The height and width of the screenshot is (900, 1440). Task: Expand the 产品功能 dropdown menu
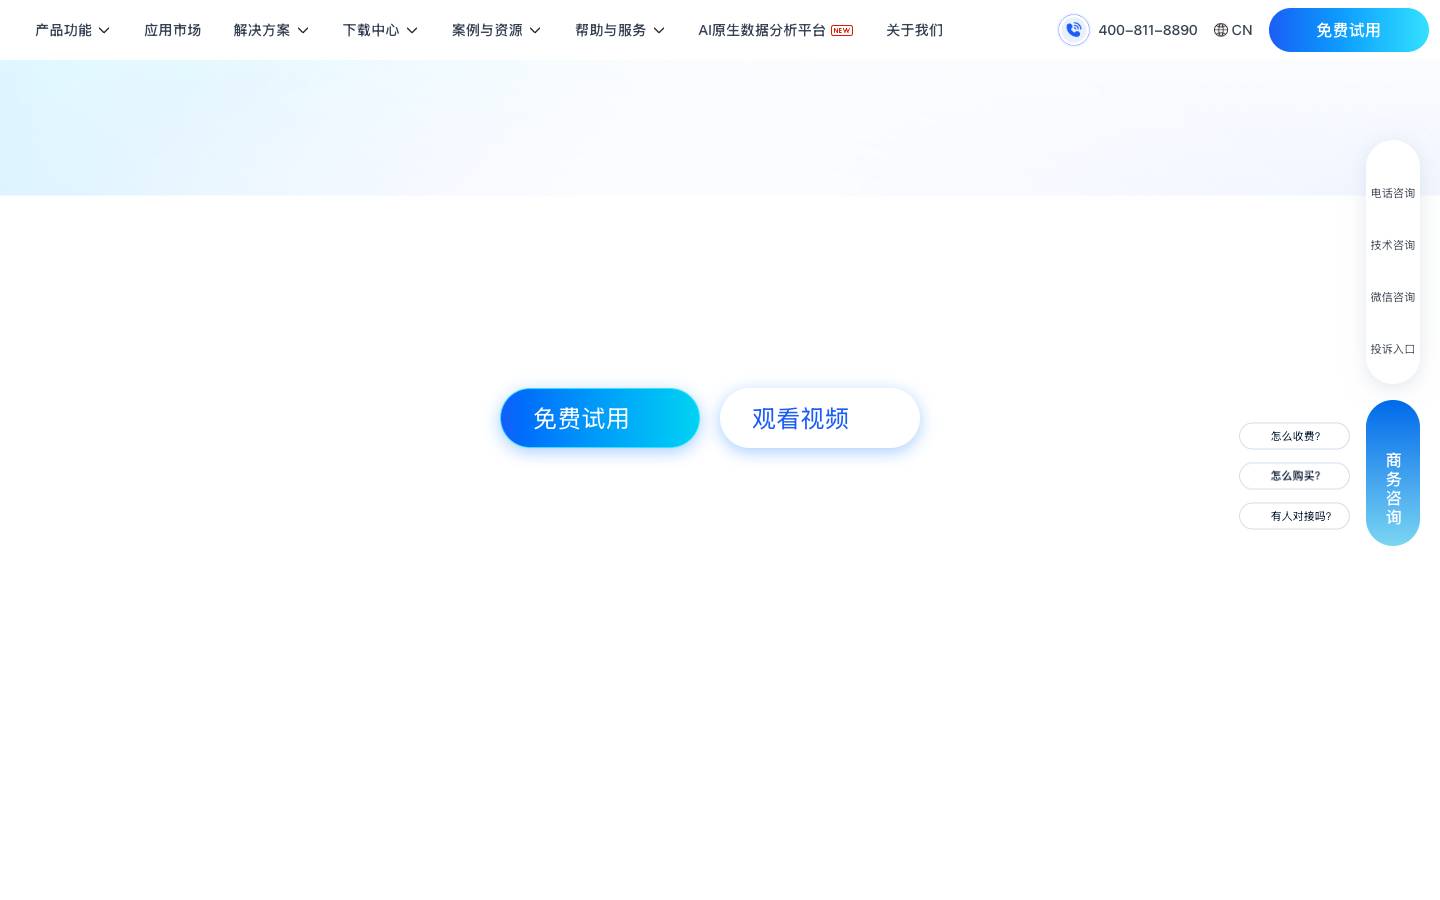(73, 30)
